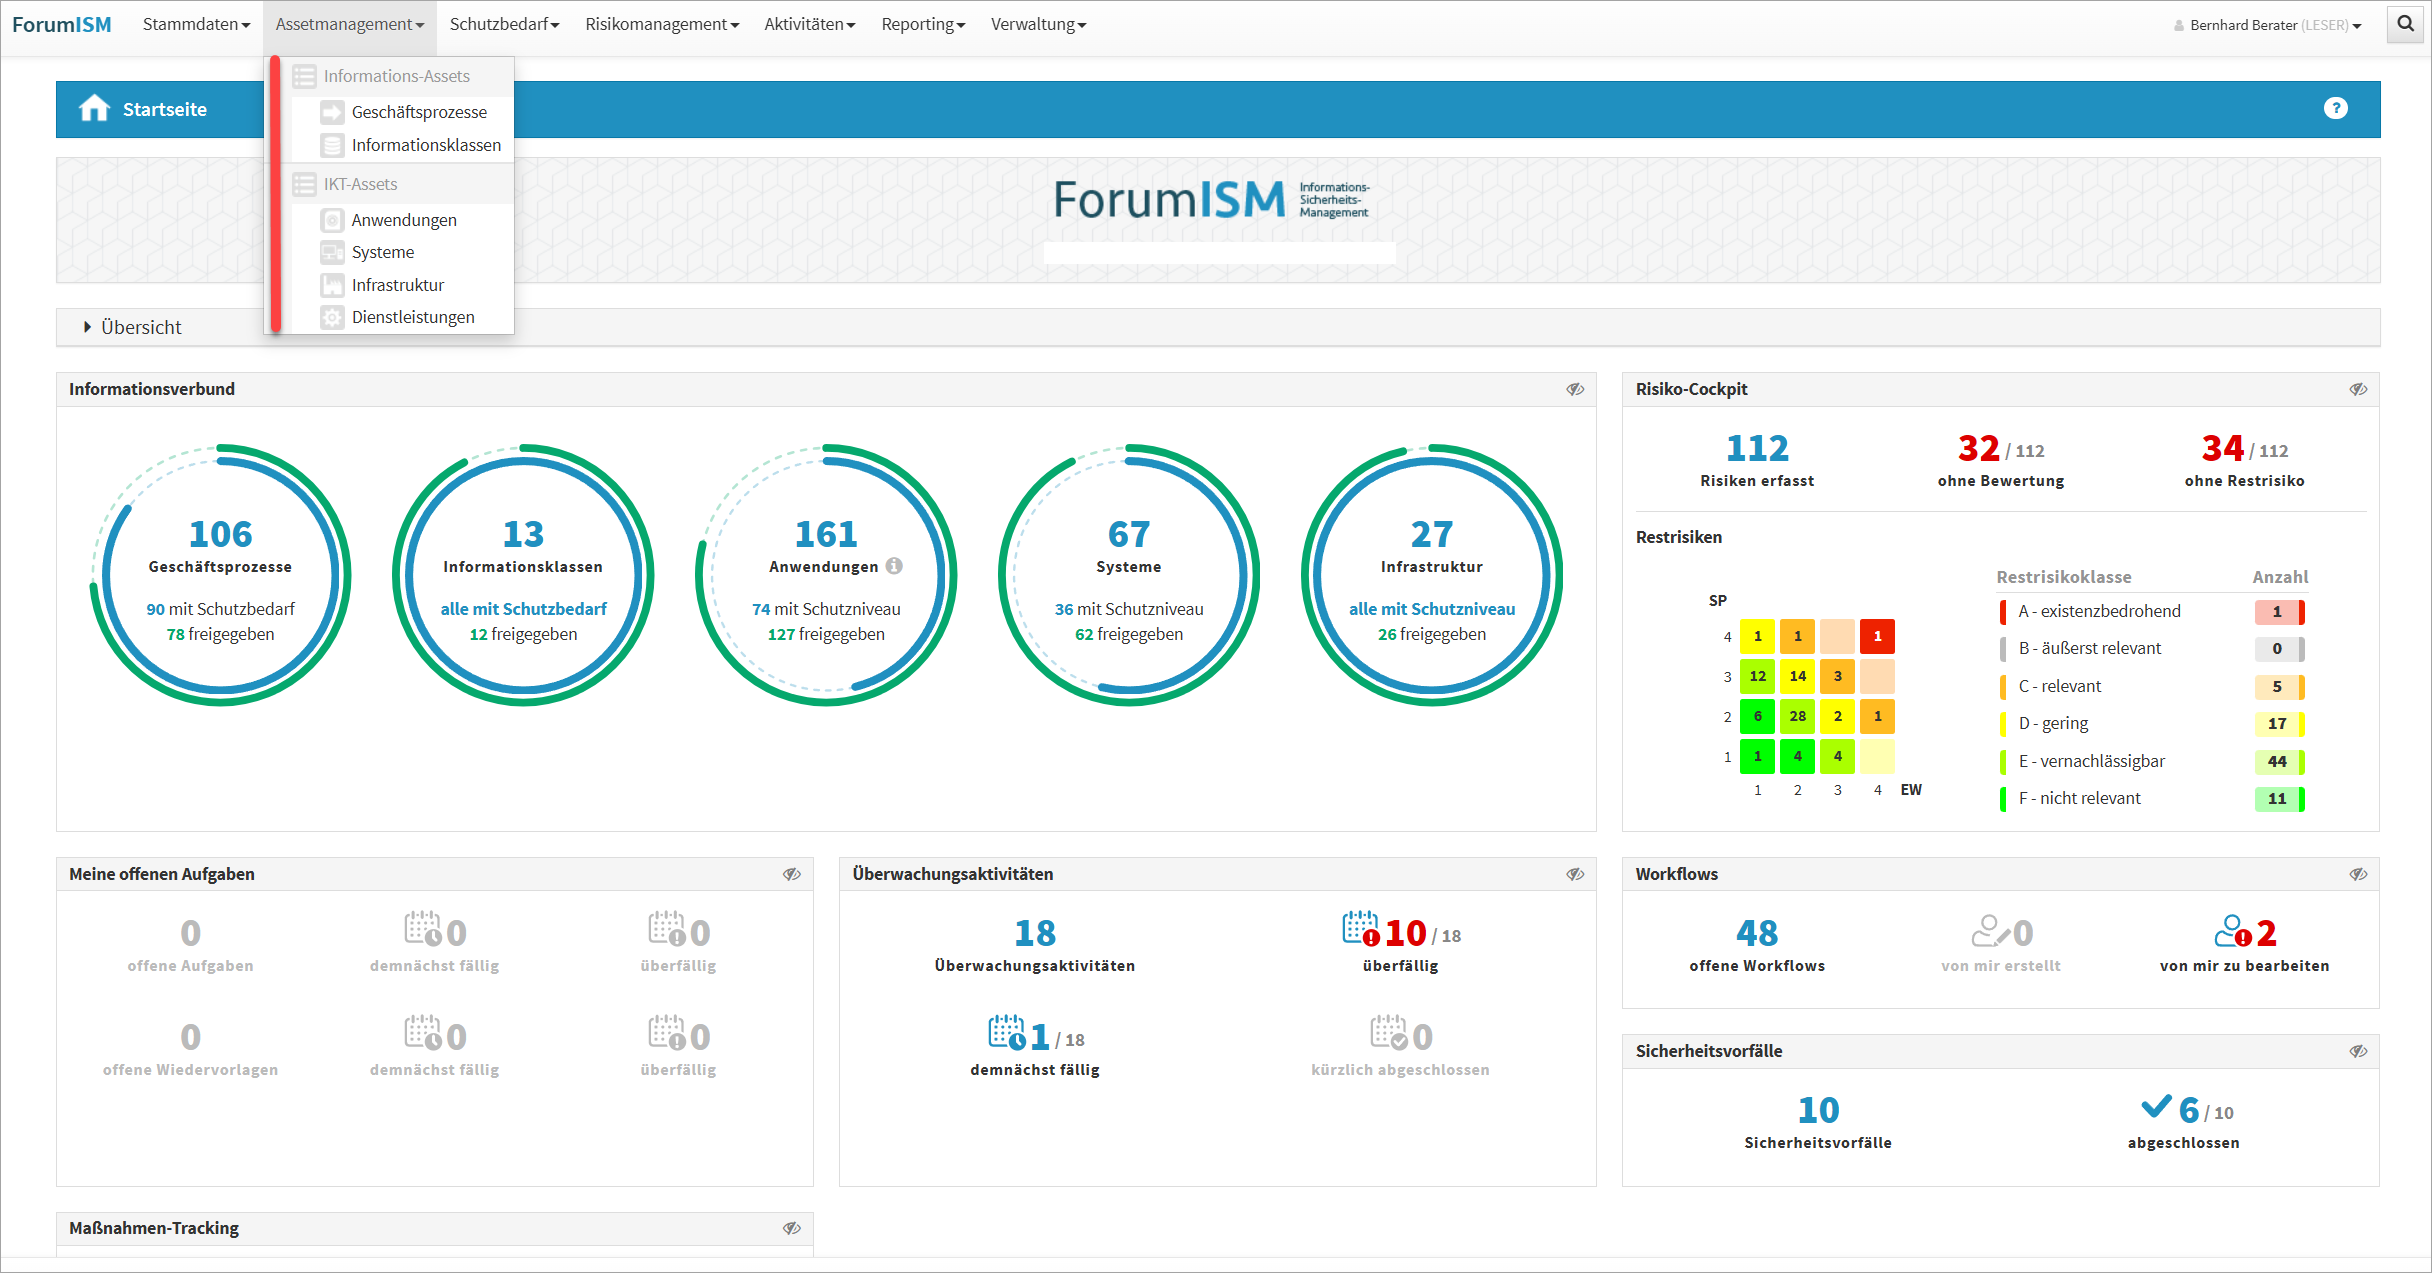Click the red risk matrix cell with 1

(x=1877, y=636)
